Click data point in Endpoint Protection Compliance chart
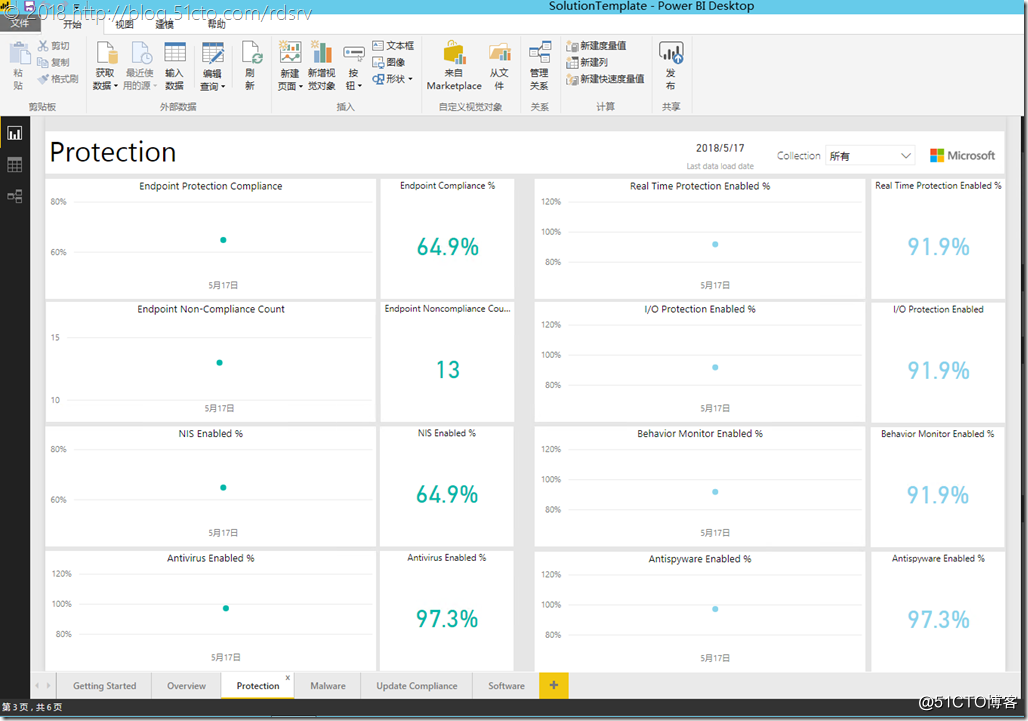The height and width of the screenshot is (721, 1028). point(223,240)
